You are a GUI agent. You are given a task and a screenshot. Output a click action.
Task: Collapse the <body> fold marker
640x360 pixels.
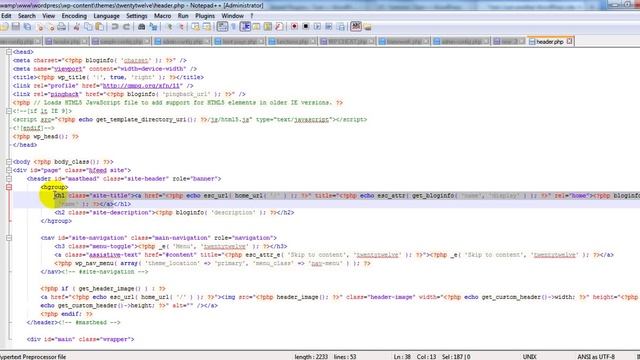click(x=9, y=162)
